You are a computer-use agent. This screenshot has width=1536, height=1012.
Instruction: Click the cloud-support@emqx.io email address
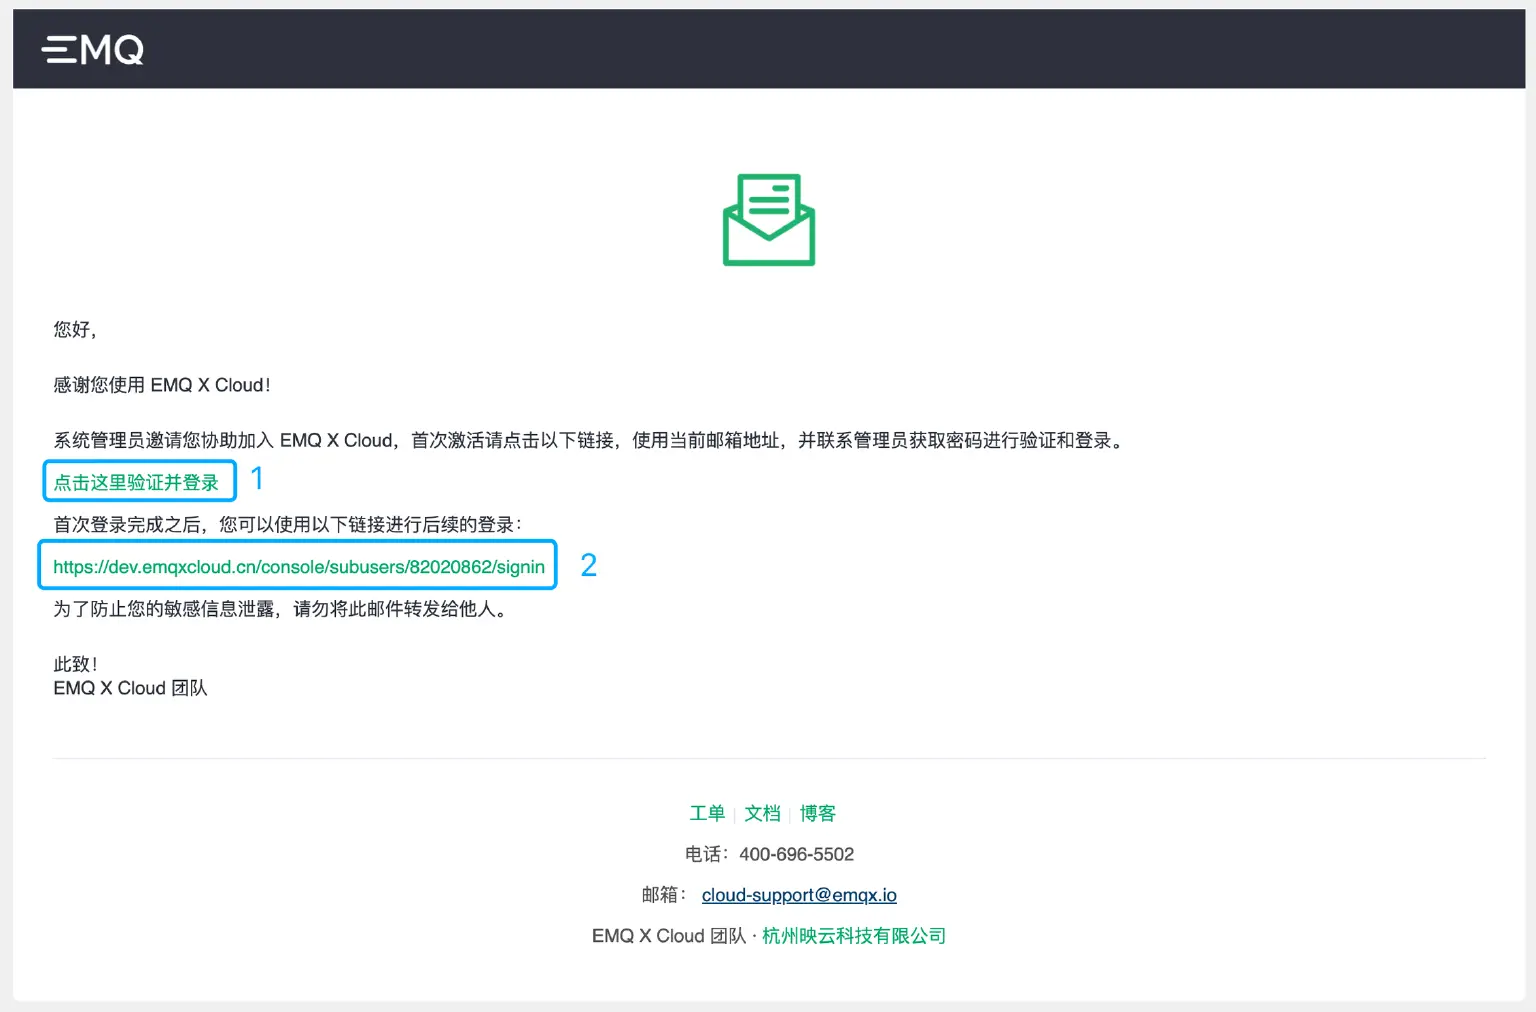click(x=798, y=894)
